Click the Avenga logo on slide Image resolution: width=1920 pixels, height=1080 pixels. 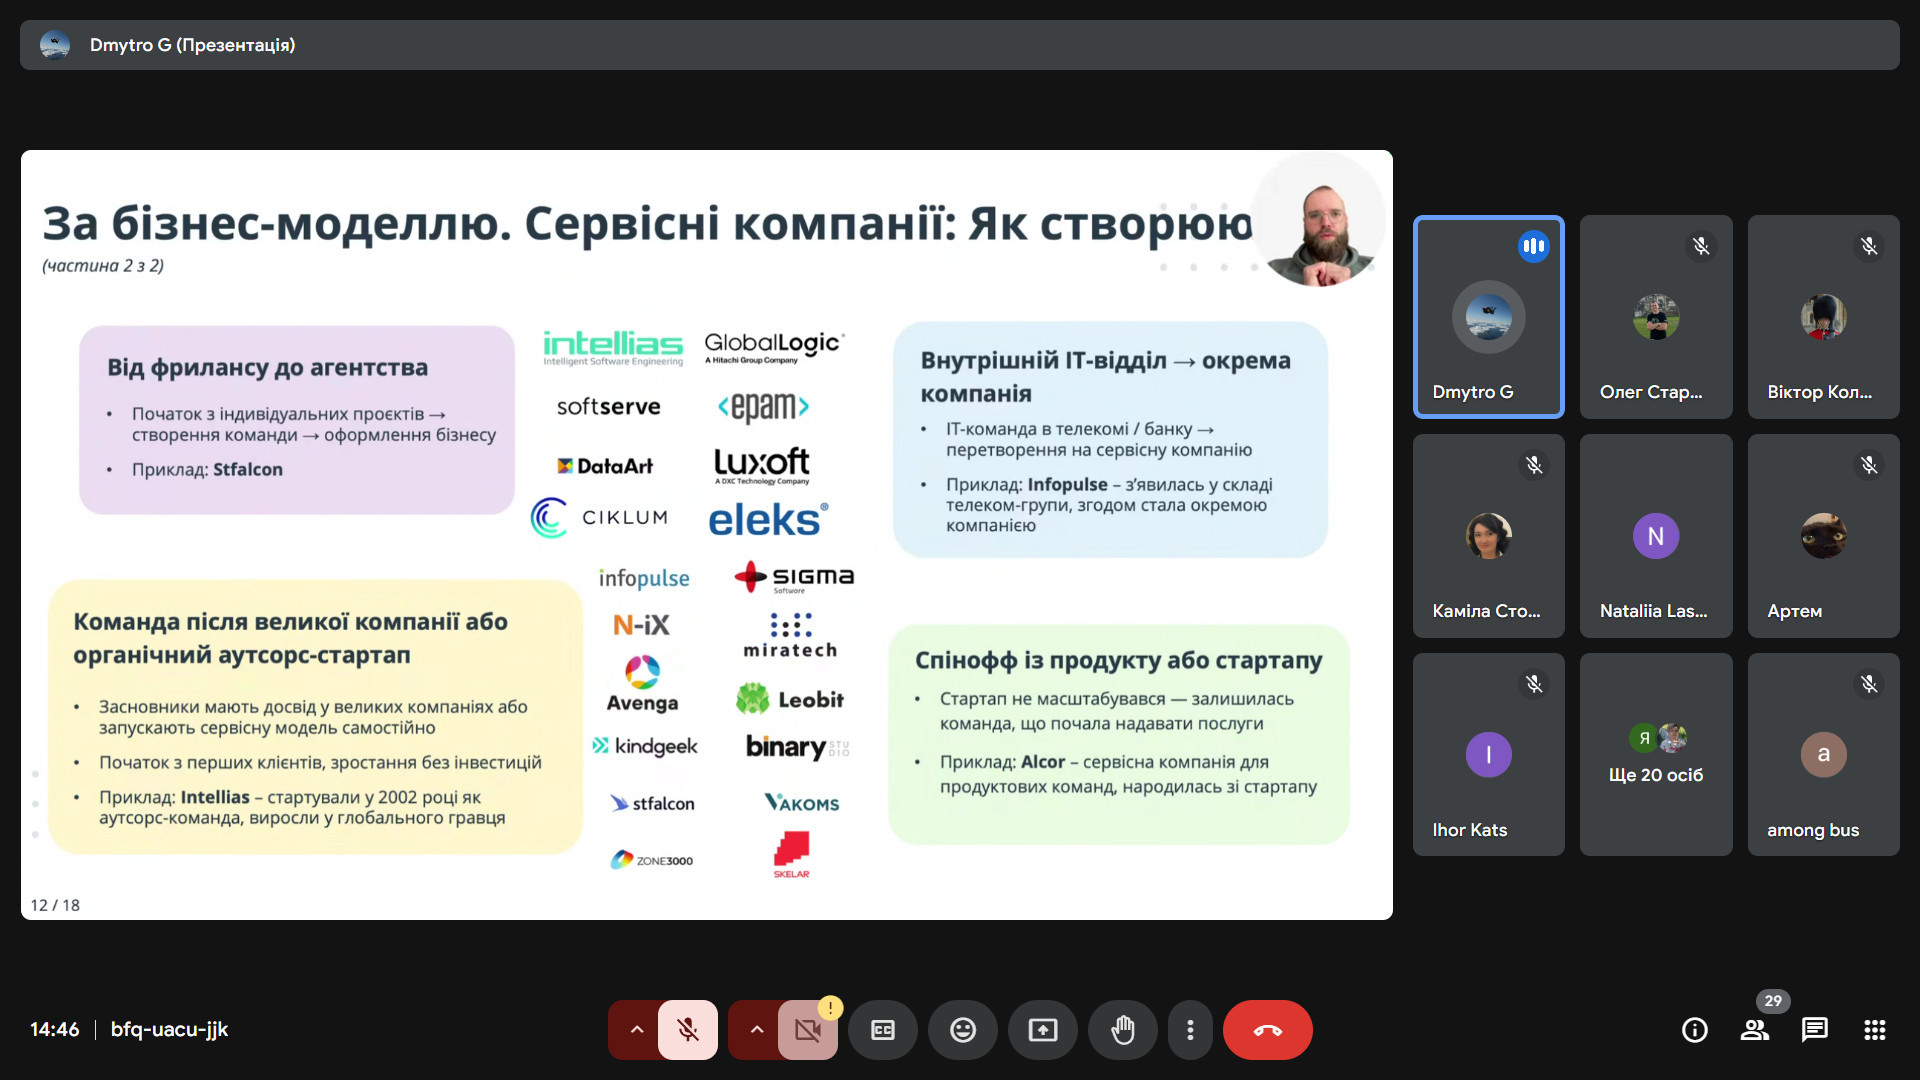point(642,684)
